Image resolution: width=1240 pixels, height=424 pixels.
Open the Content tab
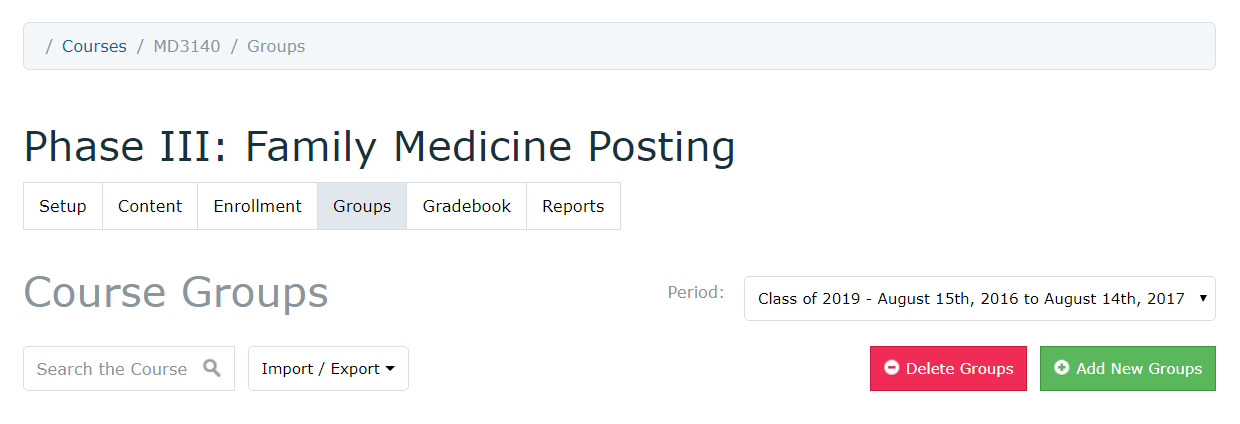(x=150, y=206)
